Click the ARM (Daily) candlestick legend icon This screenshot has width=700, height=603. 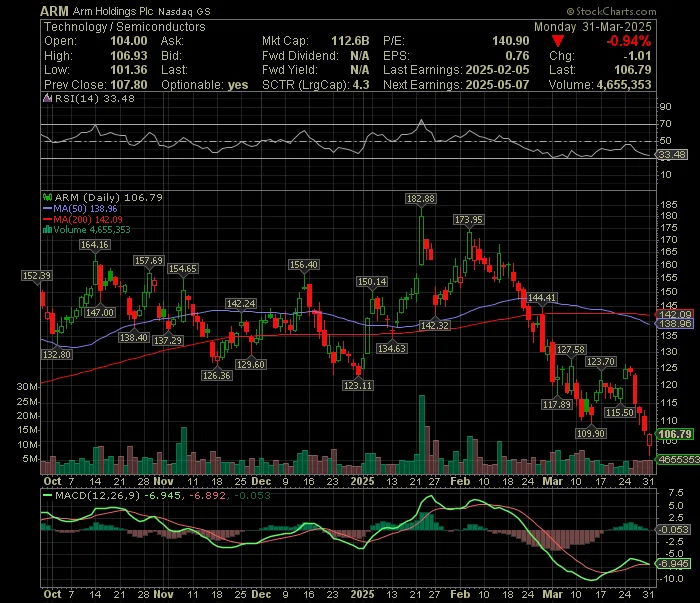click(x=47, y=197)
